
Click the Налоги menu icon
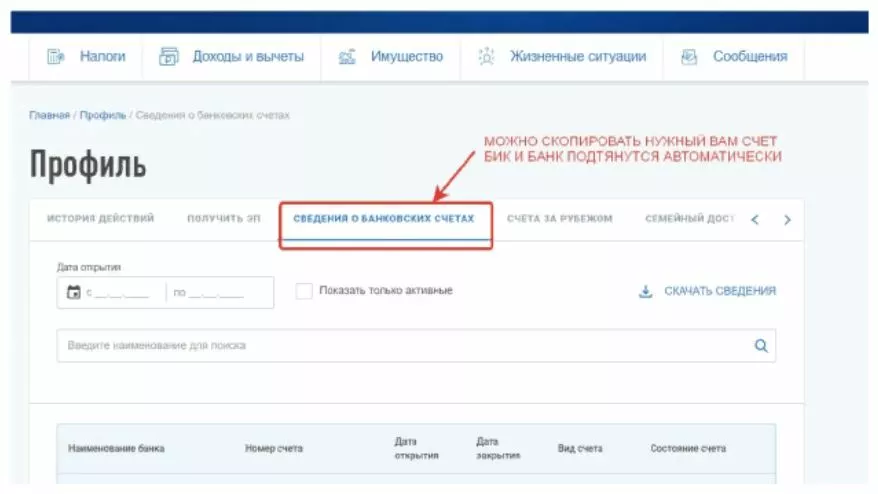55,57
